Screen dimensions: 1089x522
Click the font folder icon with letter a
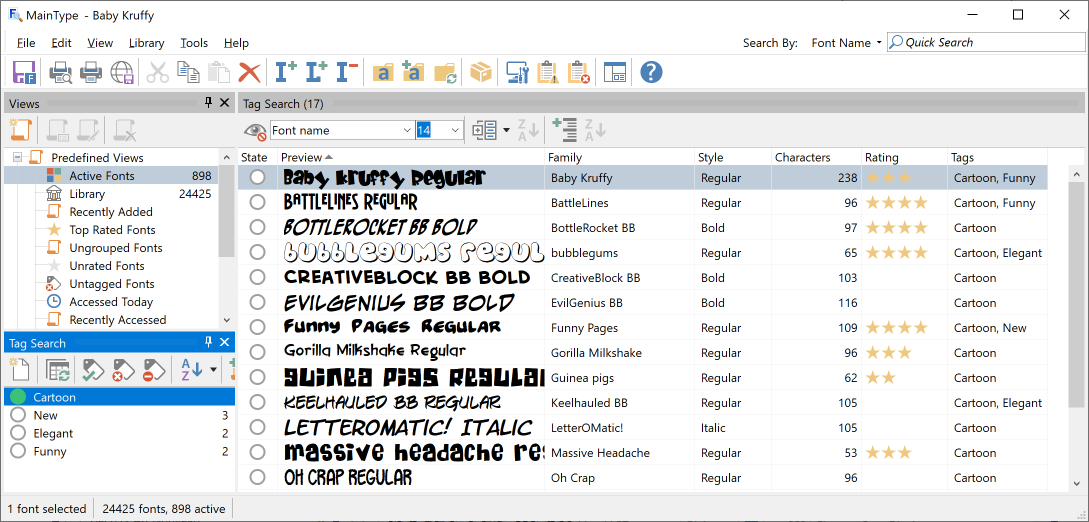tap(383, 72)
